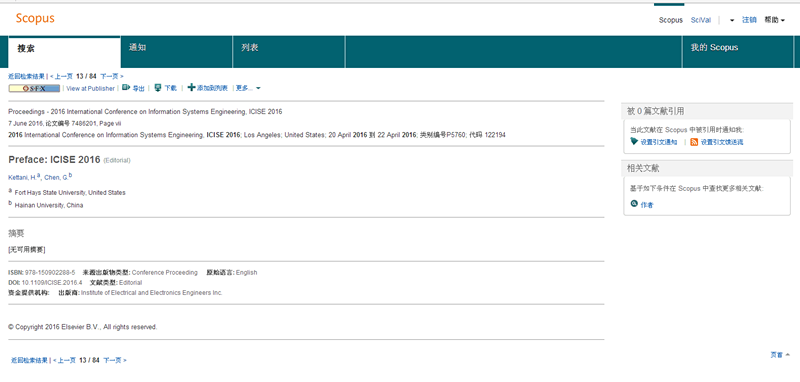Go to previous page via bottom 上一页
Viewport: 800px width, 382px height.
(64, 360)
